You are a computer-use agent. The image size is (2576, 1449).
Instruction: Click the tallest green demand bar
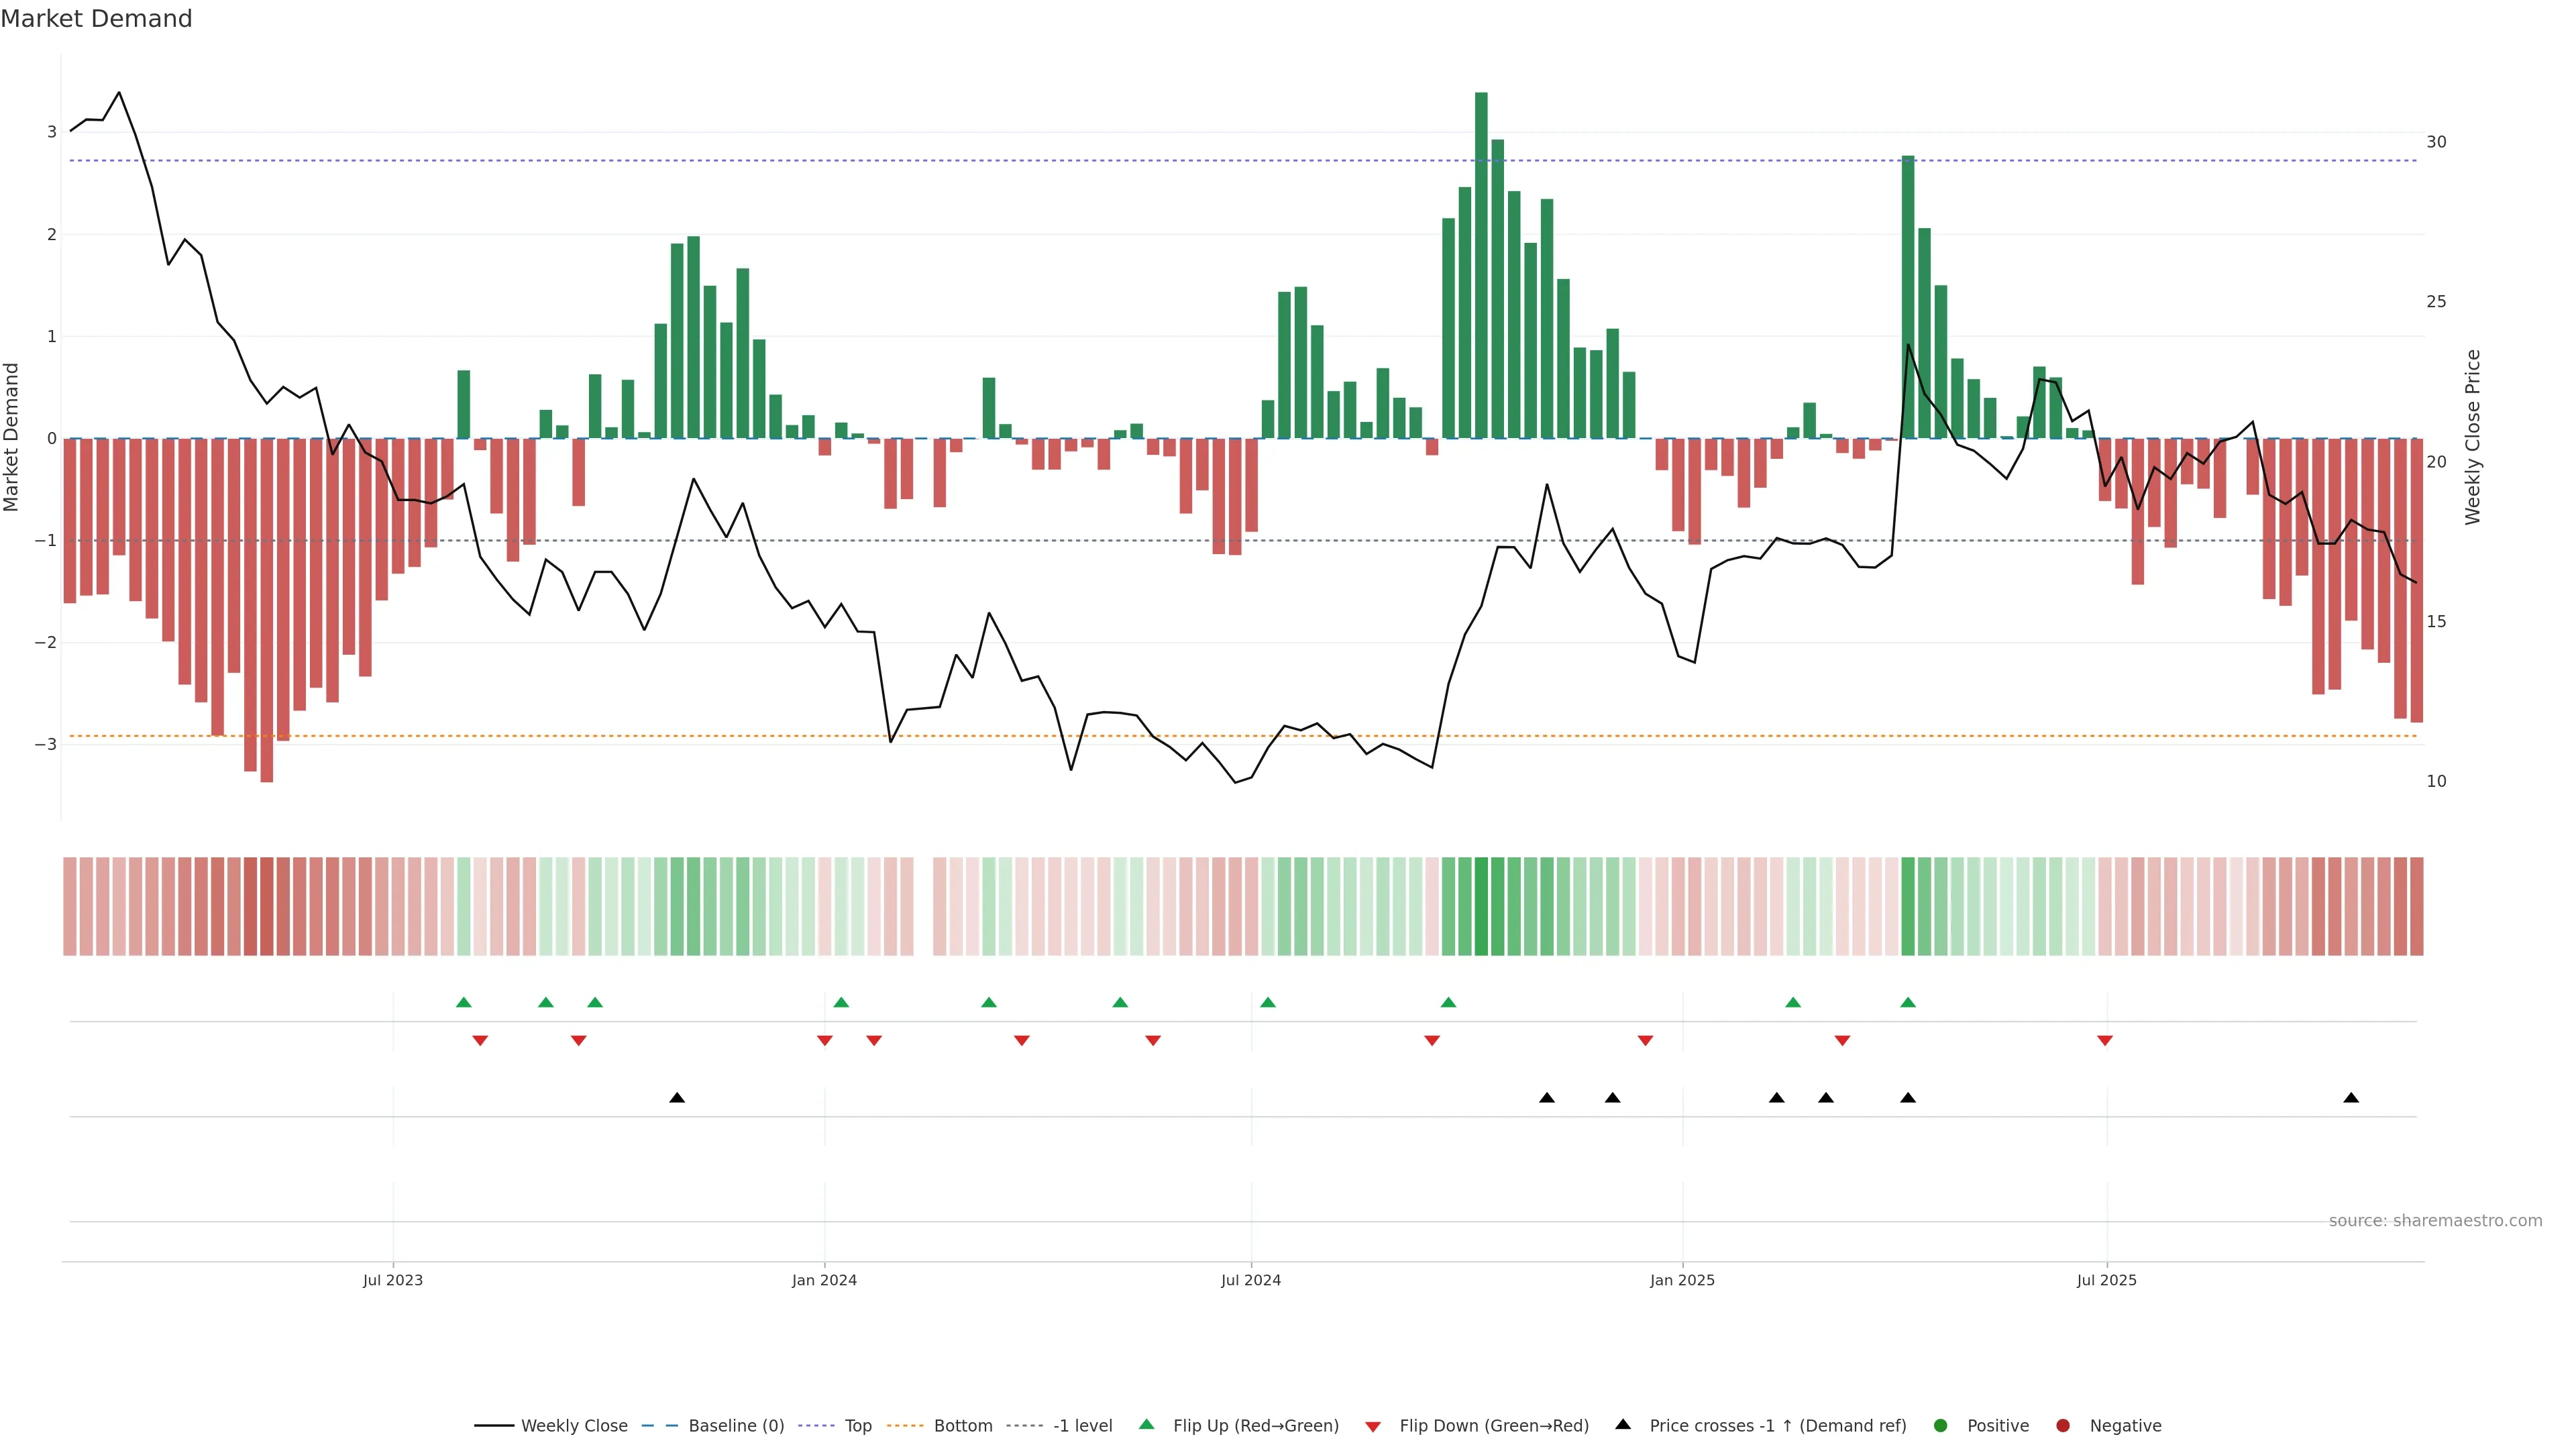click(1481, 265)
